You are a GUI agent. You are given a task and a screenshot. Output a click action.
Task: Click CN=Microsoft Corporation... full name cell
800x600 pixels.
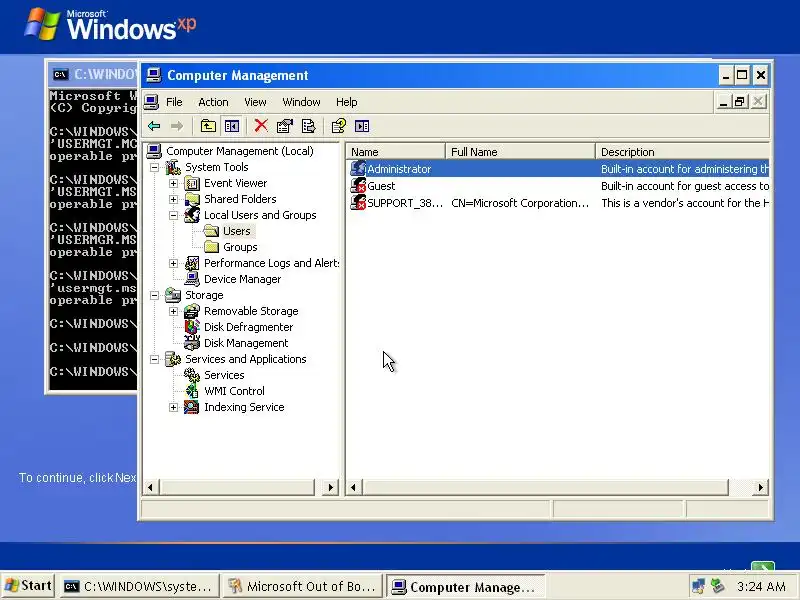pos(520,203)
